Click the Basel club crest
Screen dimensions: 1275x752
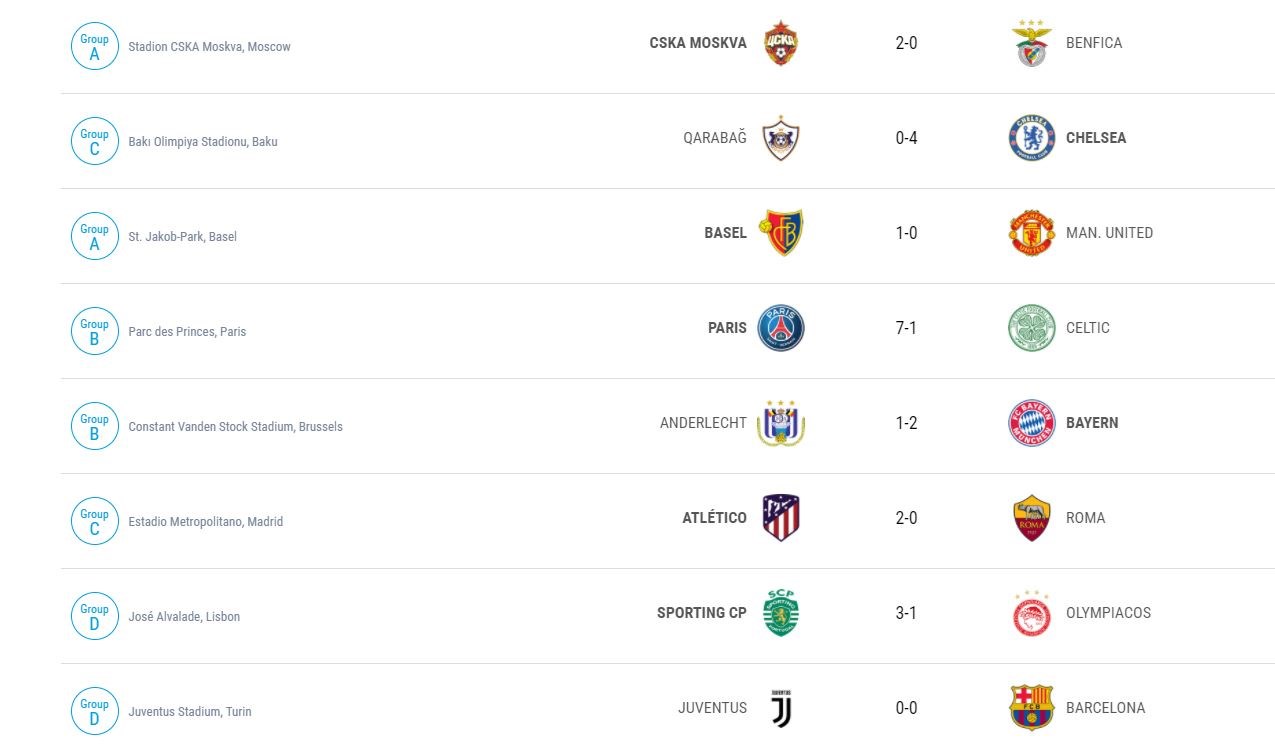click(781, 233)
